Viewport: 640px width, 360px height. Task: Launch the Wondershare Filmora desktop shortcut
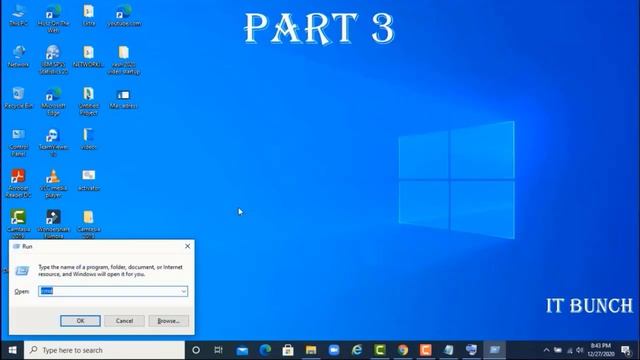point(53,224)
